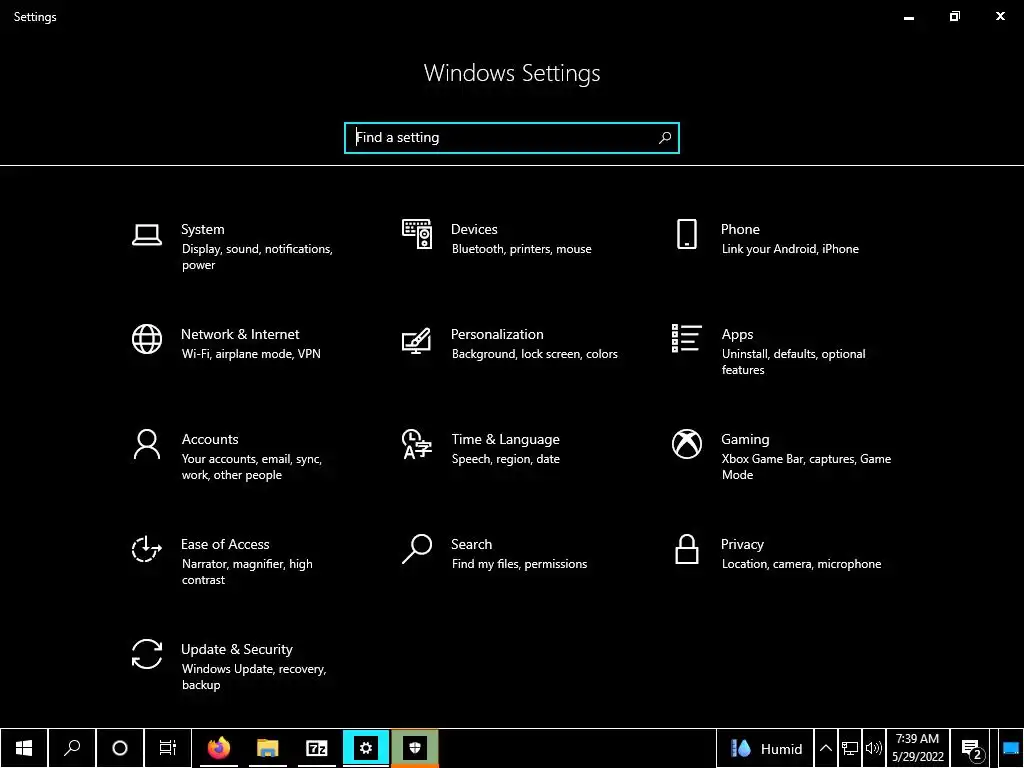Launch Firefox from the taskbar
The image size is (1024, 768).
tap(219, 748)
